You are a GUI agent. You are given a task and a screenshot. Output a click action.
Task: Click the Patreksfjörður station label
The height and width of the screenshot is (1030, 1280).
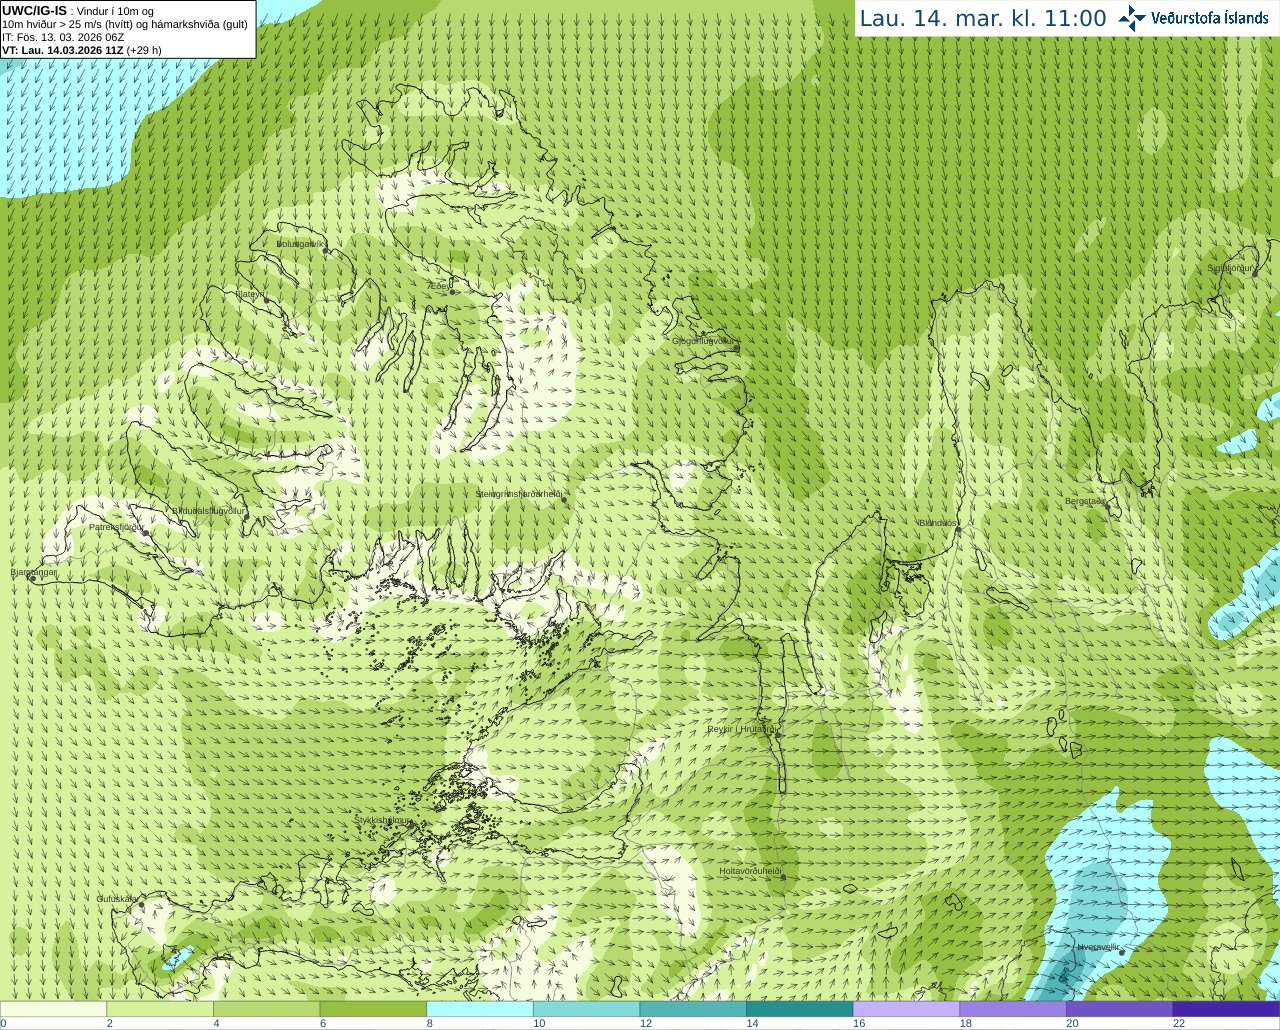[x=116, y=526]
